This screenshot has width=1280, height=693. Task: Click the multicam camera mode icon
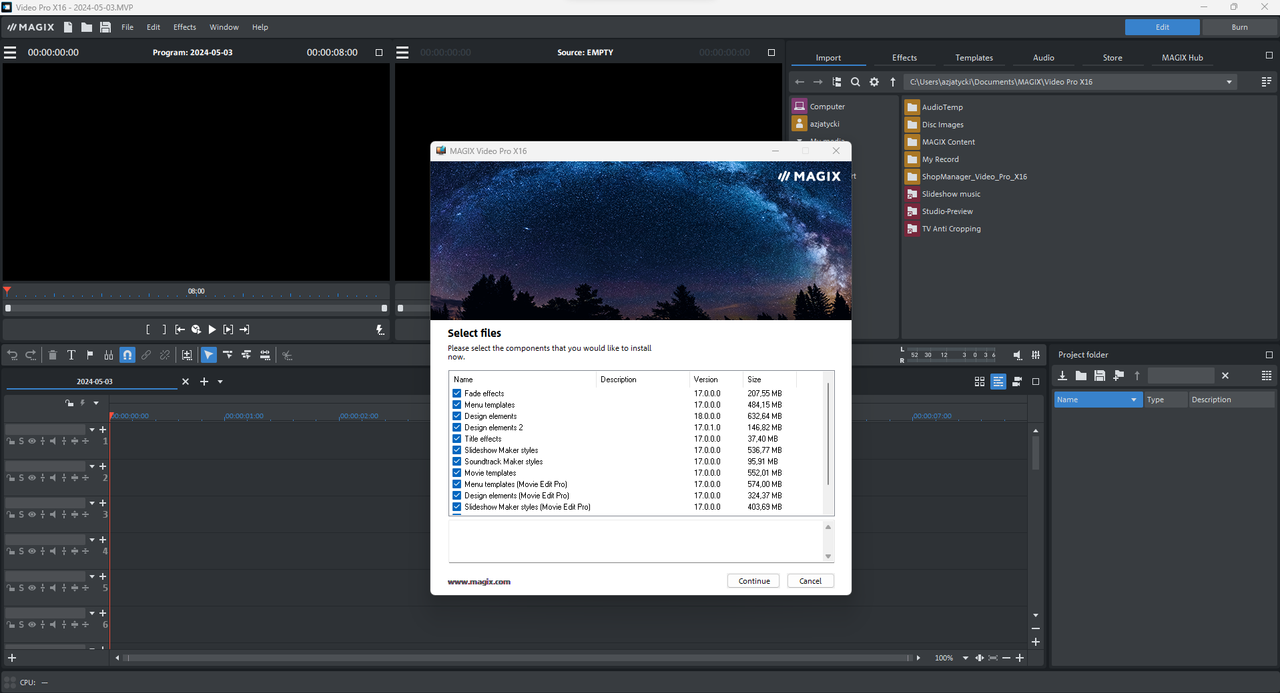coord(1017,381)
